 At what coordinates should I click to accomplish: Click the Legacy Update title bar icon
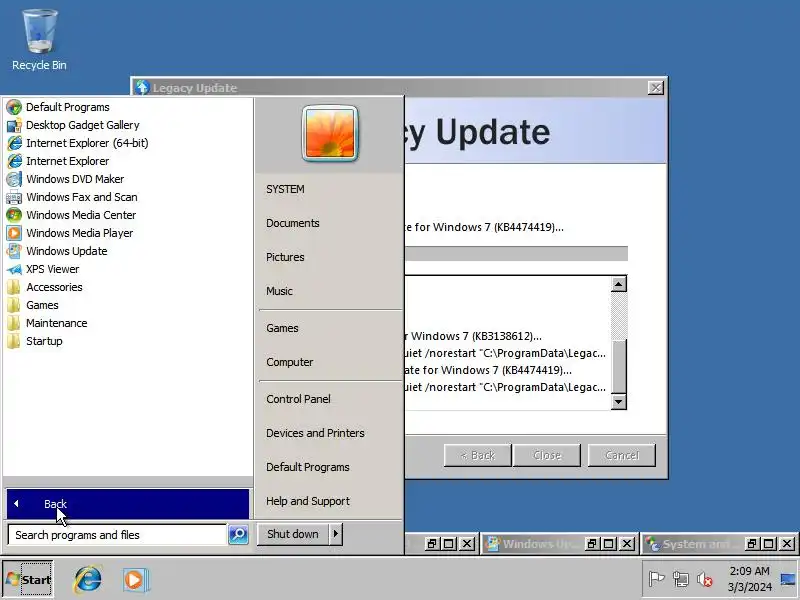pyautogui.click(x=142, y=88)
